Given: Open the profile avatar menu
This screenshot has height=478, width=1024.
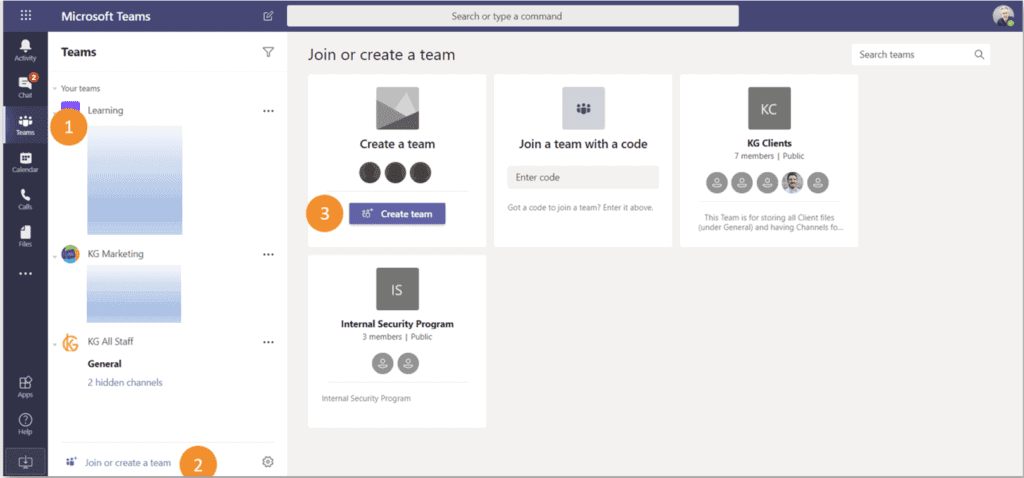Looking at the screenshot, I should (1003, 16).
